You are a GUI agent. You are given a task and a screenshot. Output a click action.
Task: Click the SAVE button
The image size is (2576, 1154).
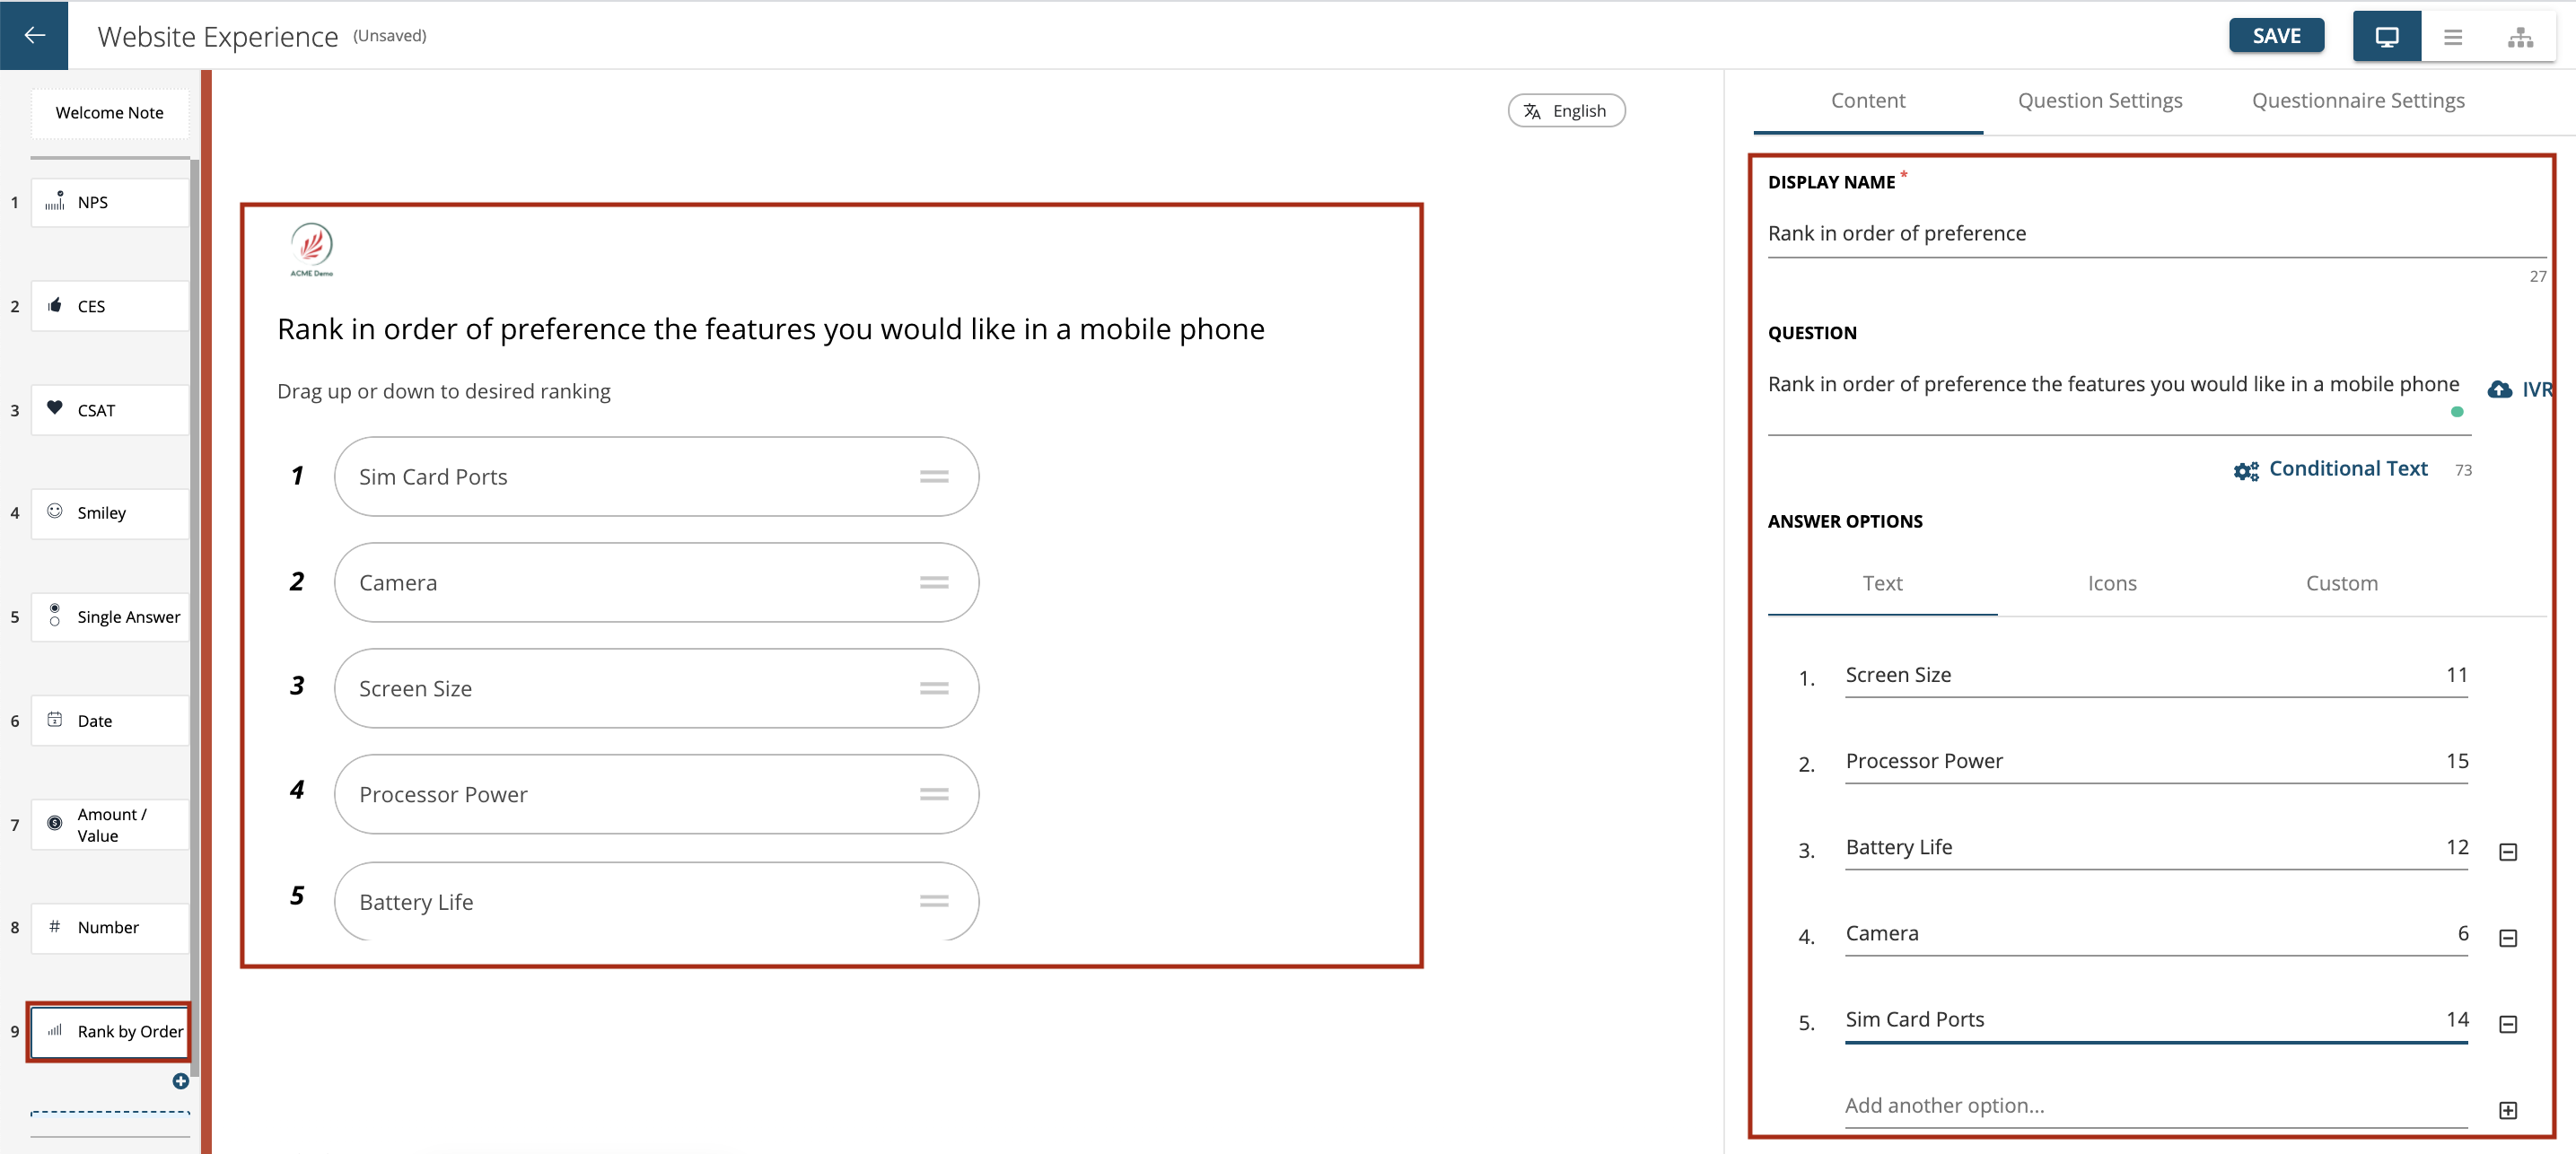coord(2276,36)
